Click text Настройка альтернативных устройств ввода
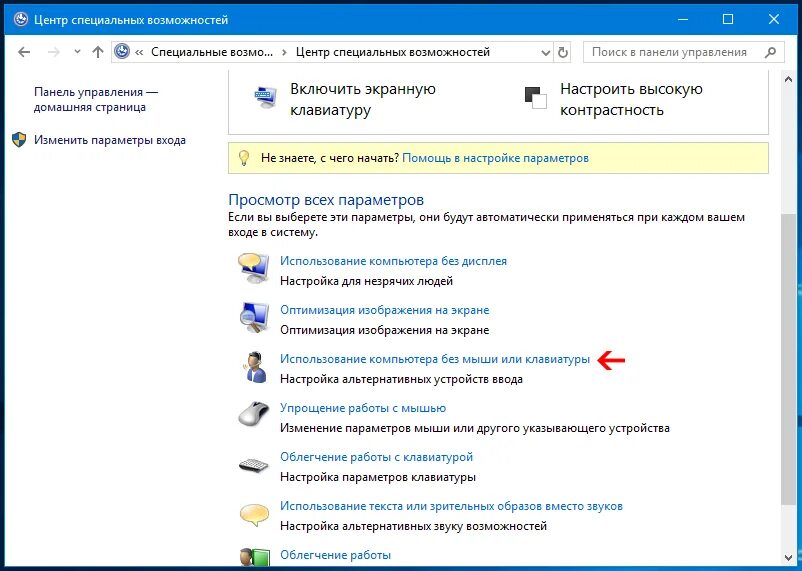Image resolution: width=802 pixels, height=571 pixels. [x=401, y=379]
